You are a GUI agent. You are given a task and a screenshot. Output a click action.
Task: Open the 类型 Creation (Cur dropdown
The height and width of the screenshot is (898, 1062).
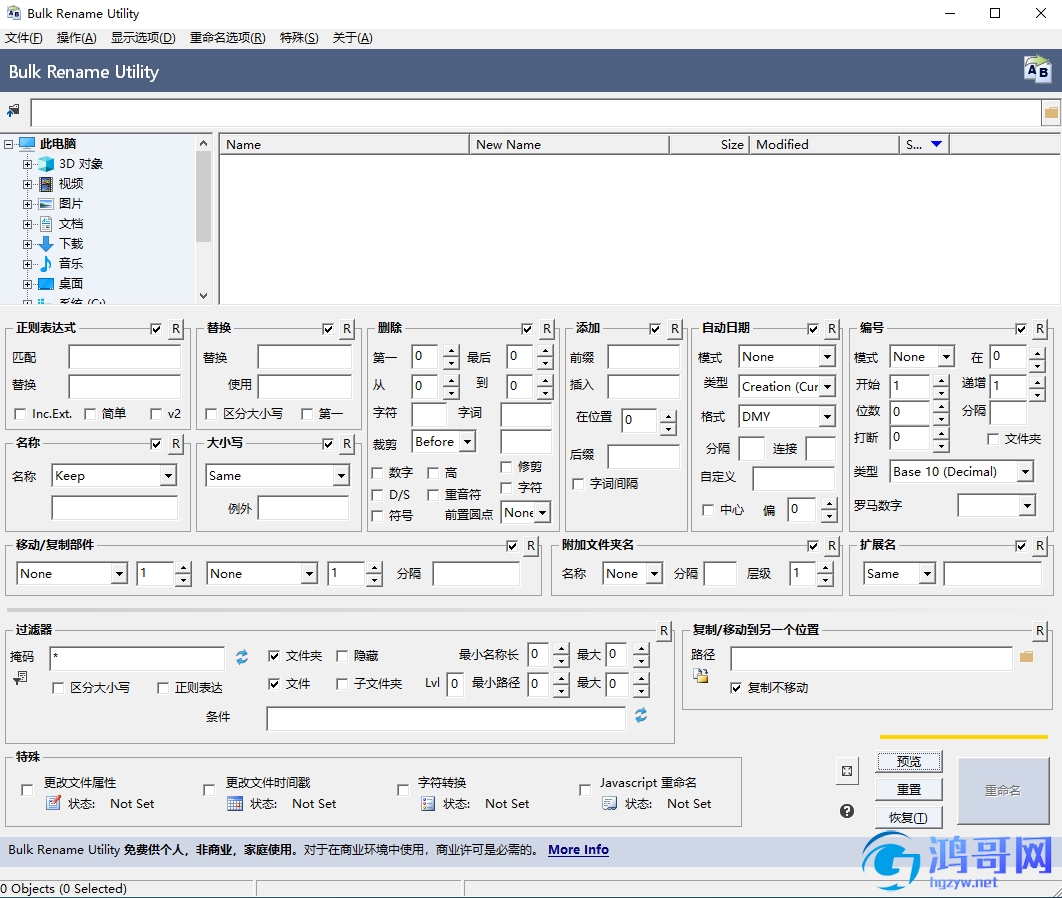point(826,387)
